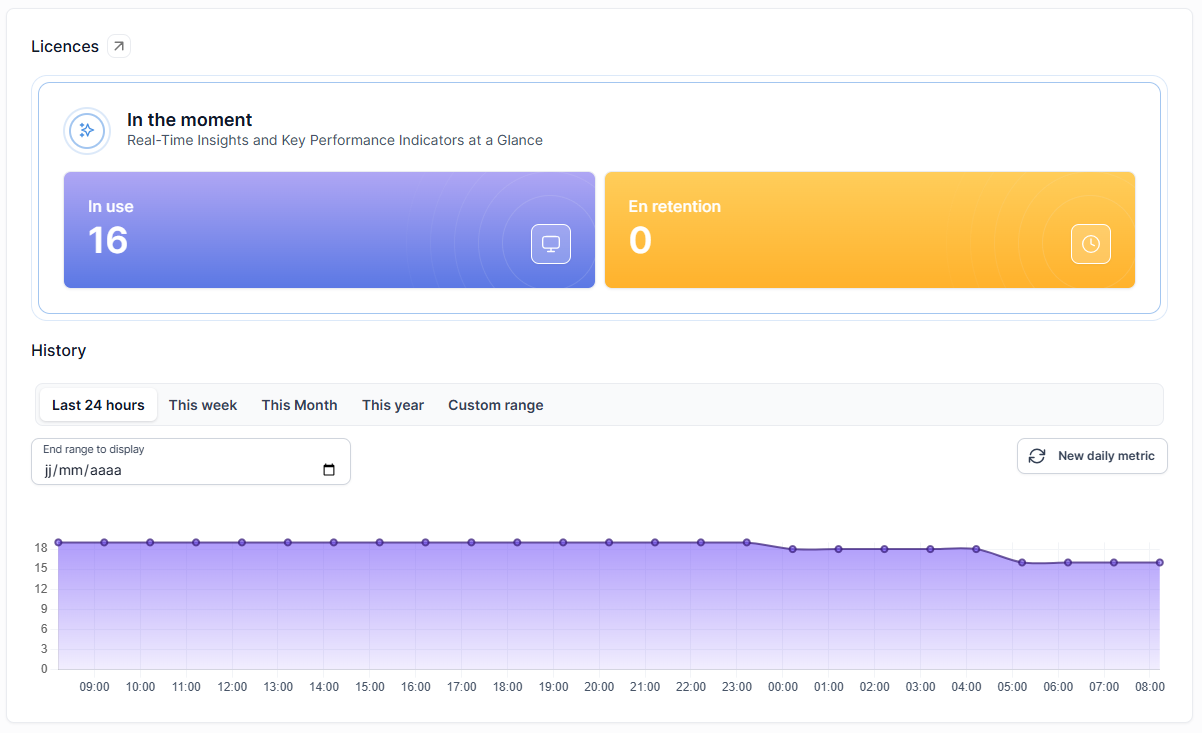Select the Last 24 hours tab
This screenshot has width=1202, height=733.
[98, 405]
